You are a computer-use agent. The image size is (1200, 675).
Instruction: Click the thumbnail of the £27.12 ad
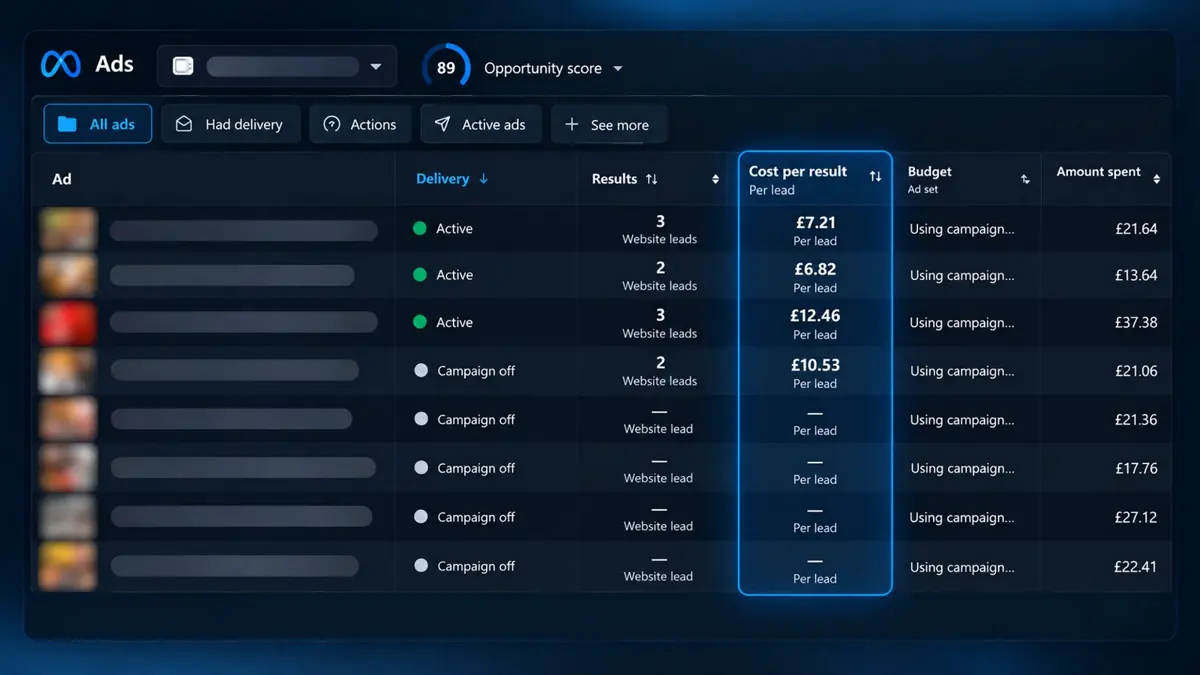[68, 517]
